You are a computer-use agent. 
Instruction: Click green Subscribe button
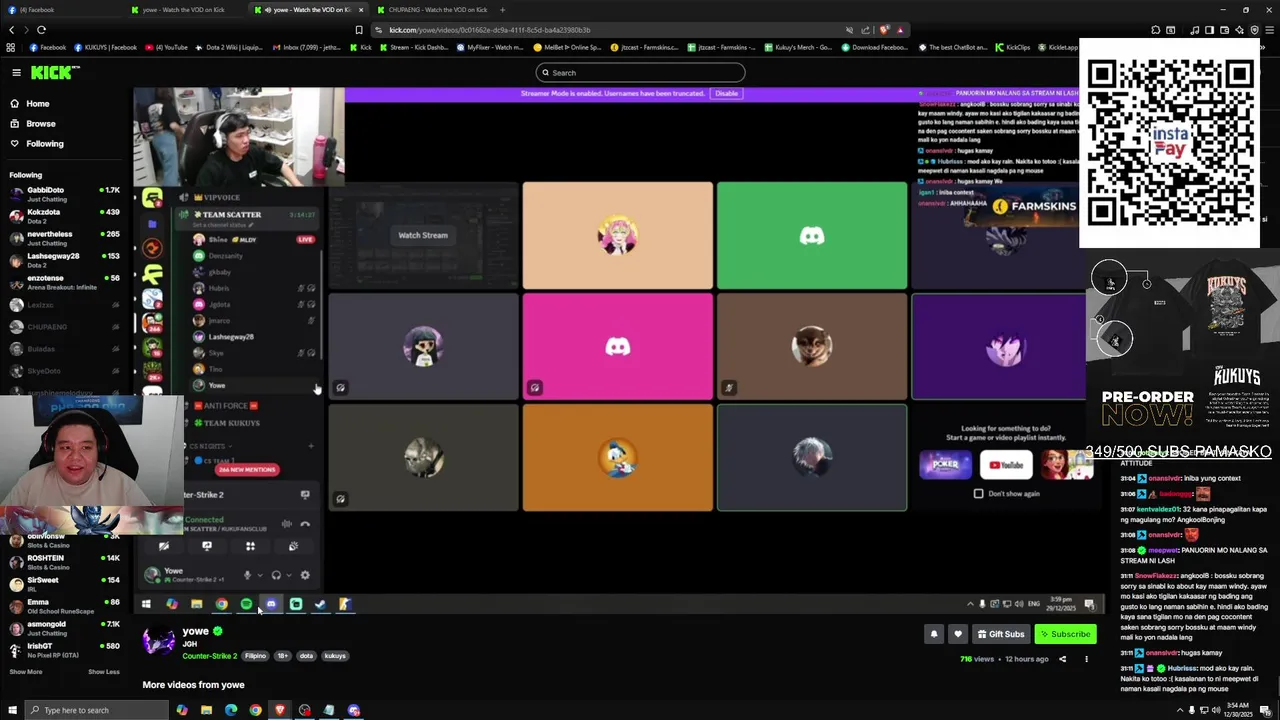pos(1065,634)
